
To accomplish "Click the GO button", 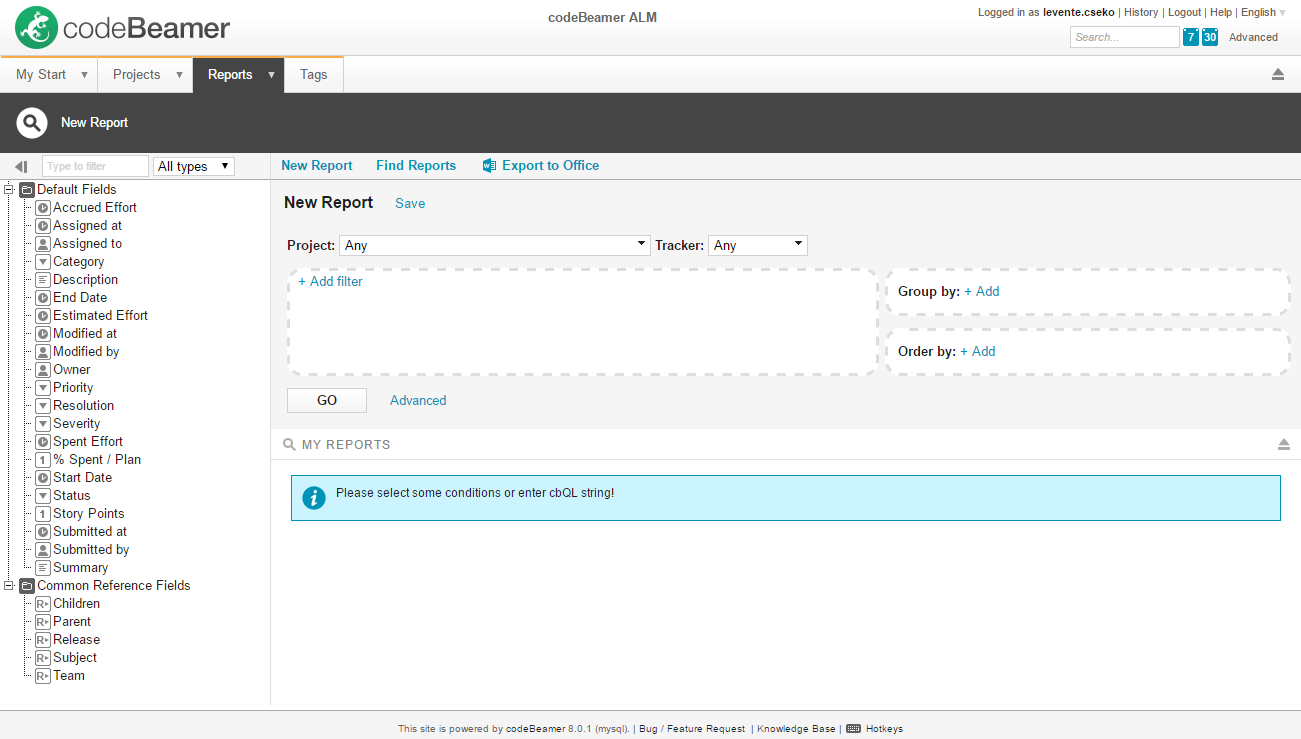I will 327,400.
